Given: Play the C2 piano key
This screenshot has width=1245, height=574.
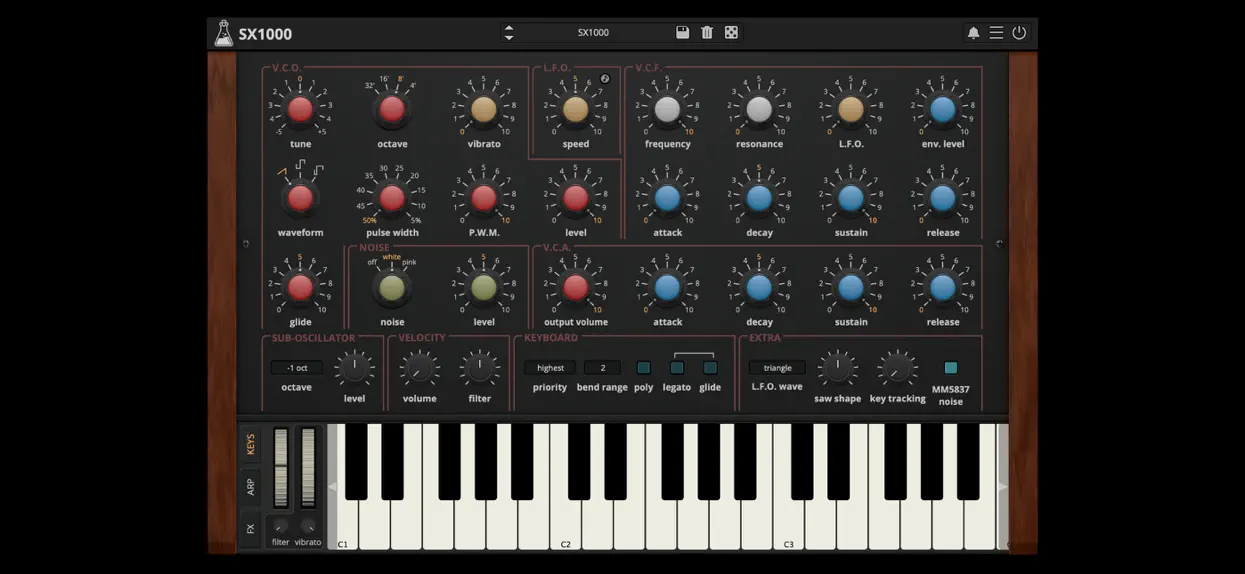Looking at the screenshot, I should point(566,525).
